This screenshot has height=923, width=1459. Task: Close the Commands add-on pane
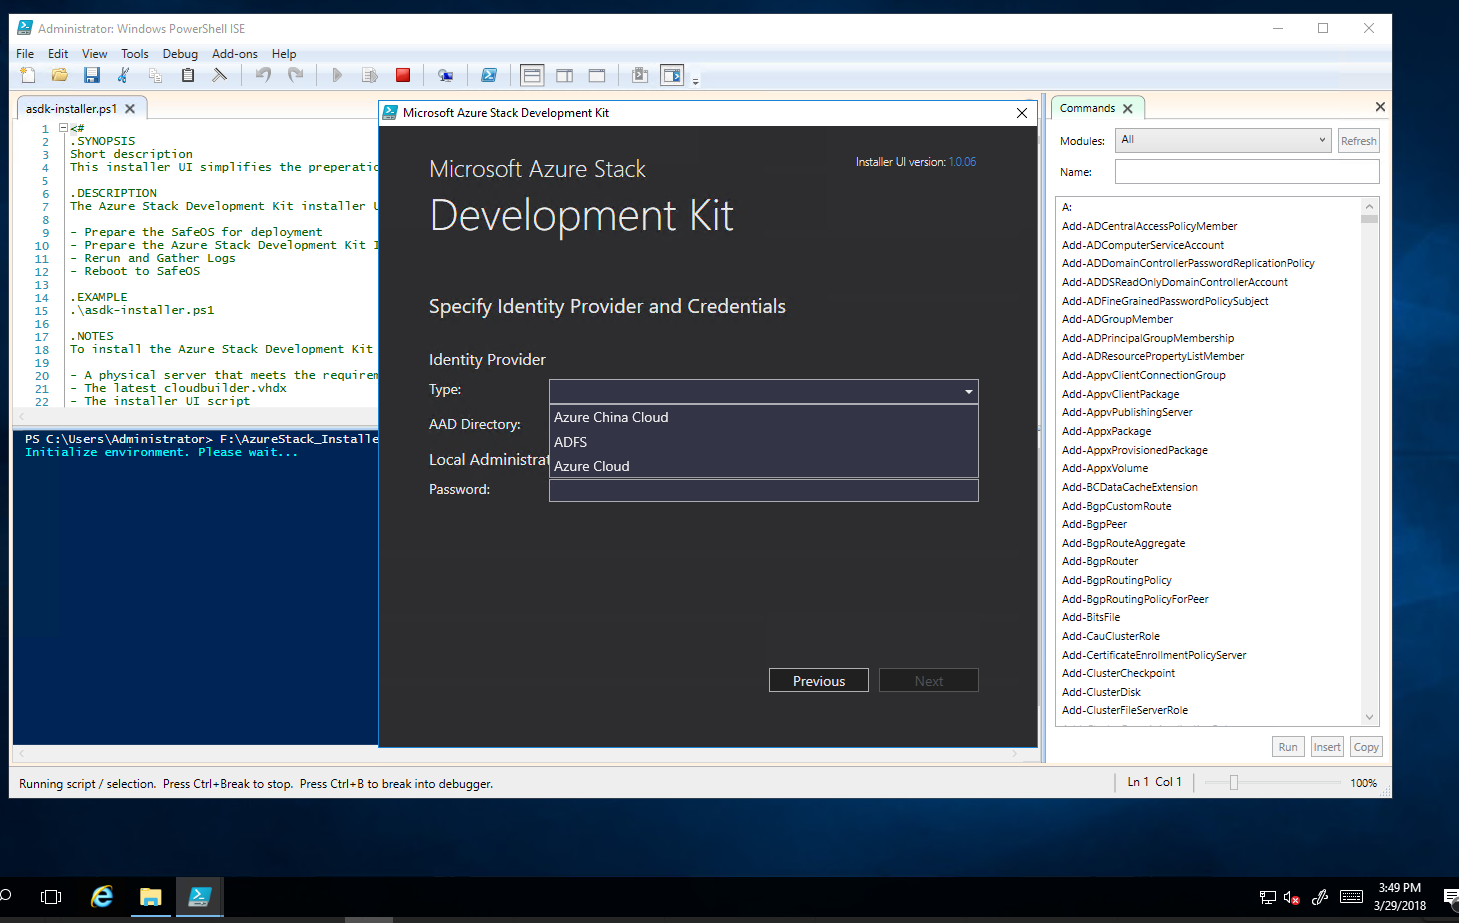point(1380,107)
